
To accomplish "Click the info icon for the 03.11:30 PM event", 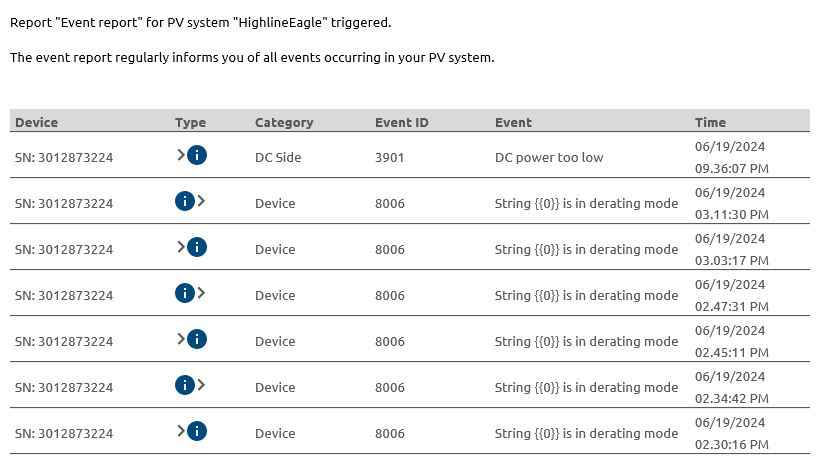I will pos(185,201).
